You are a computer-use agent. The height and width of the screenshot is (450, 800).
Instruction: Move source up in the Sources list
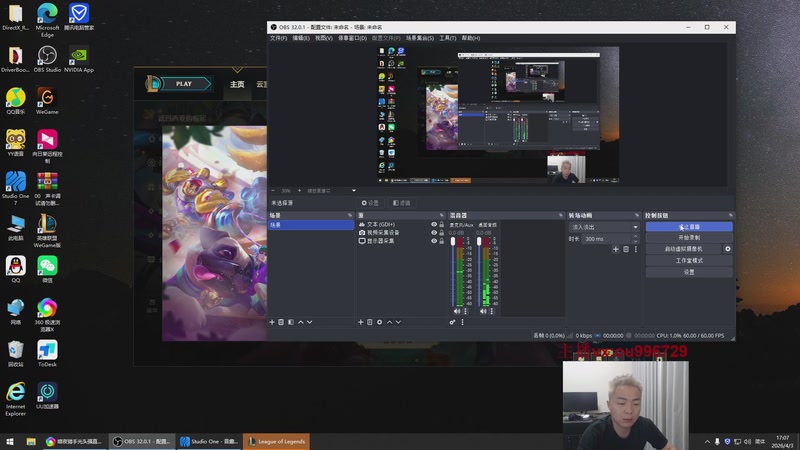[389, 322]
